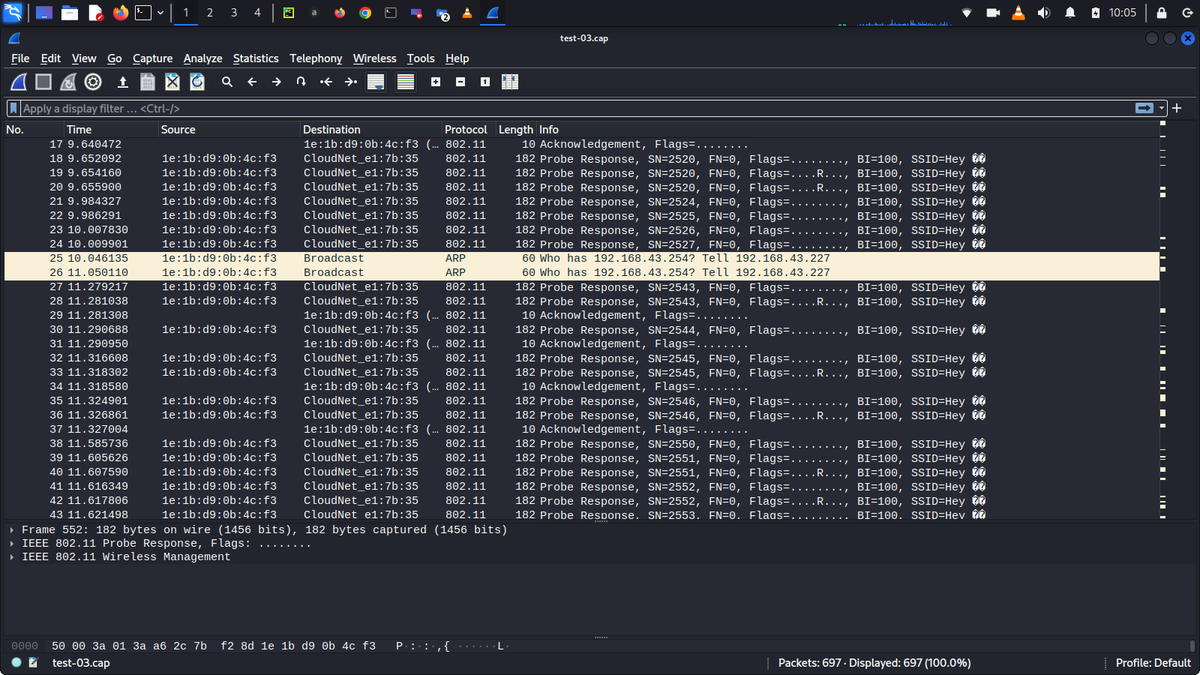The height and width of the screenshot is (675, 1200).
Task: Launch Firefox from the panel
Action: (121, 13)
